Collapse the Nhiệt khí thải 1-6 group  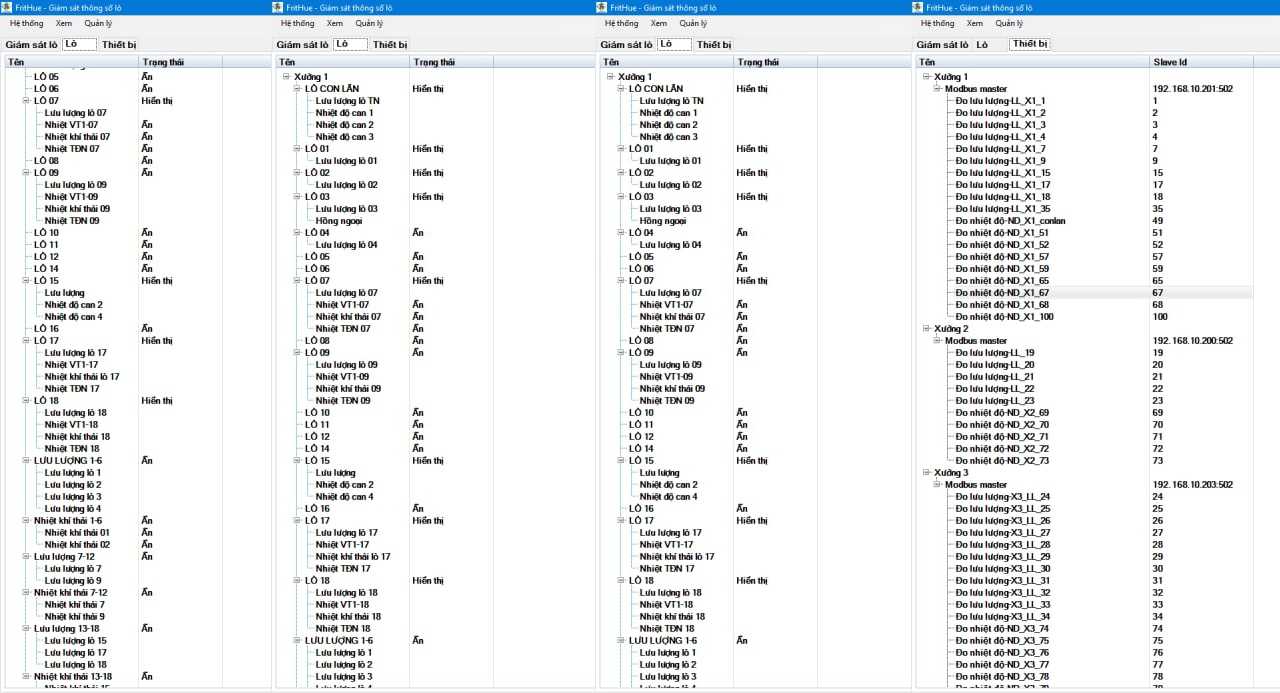[x=26, y=521]
